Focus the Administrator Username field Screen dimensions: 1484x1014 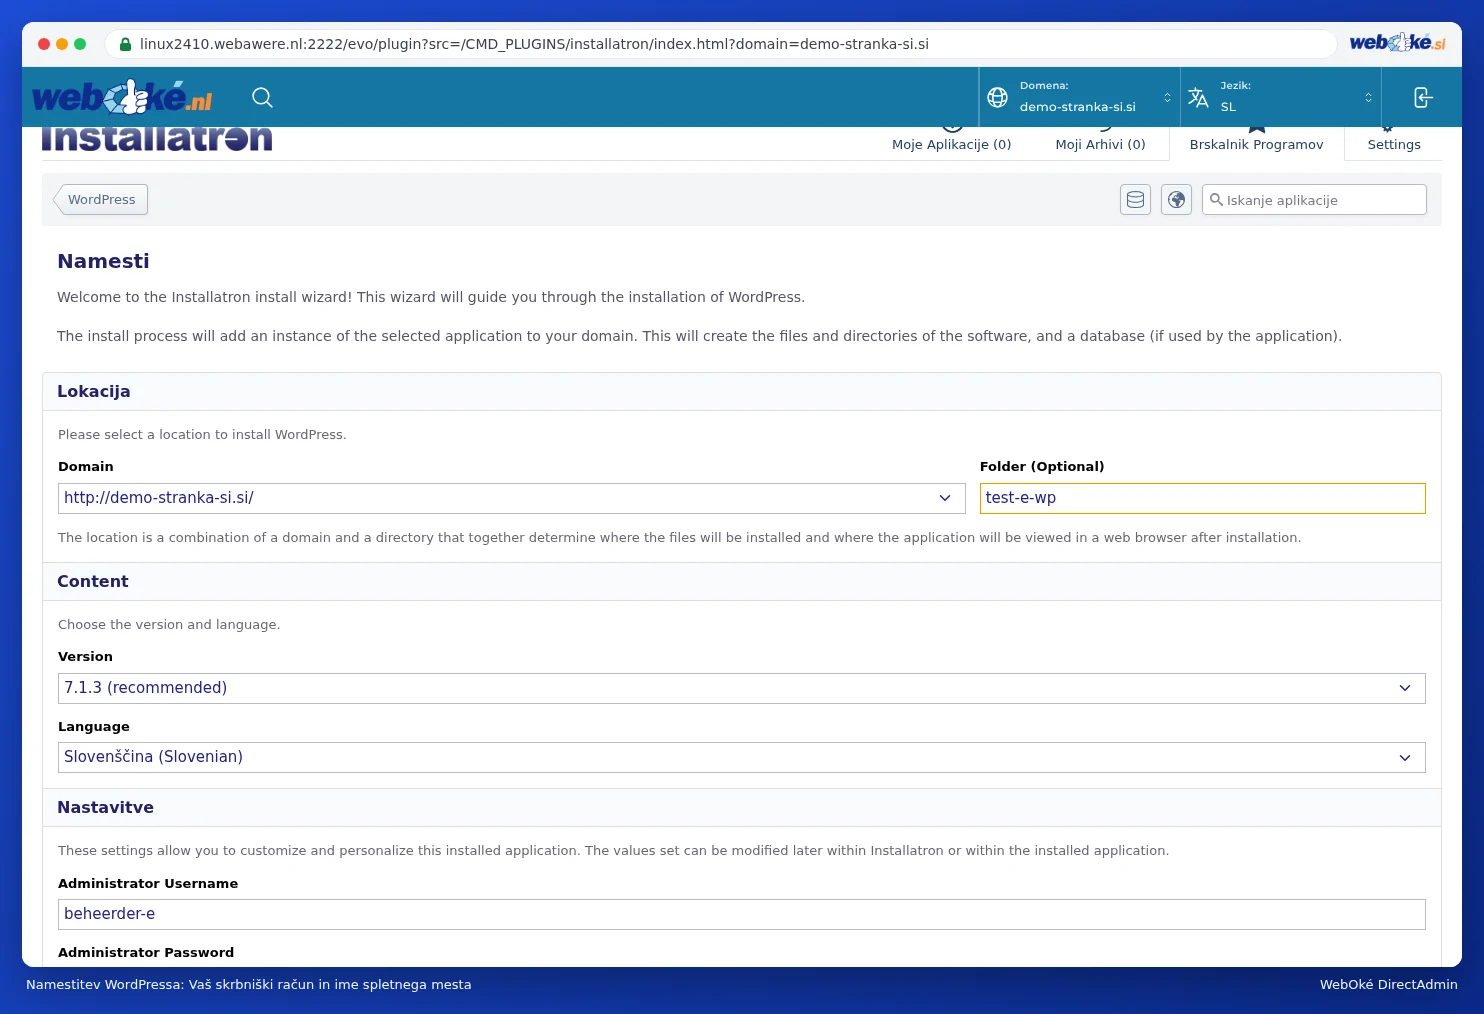point(742,914)
